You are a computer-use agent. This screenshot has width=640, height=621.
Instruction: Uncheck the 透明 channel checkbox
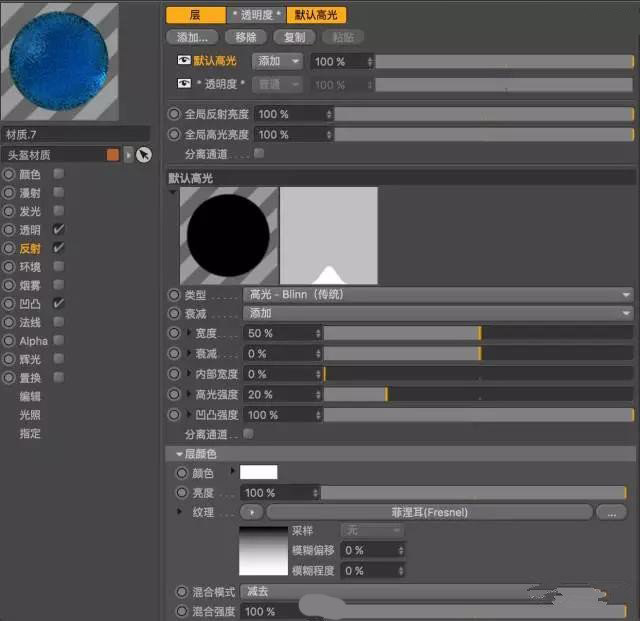[59, 229]
